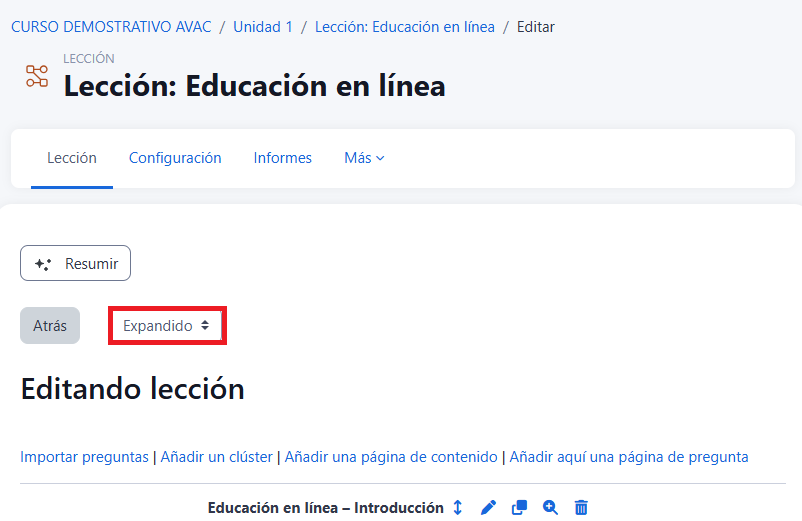Click Añadir aquí una página de pregunta
This screenshot has width=802, height=521.
coord(629,457)
